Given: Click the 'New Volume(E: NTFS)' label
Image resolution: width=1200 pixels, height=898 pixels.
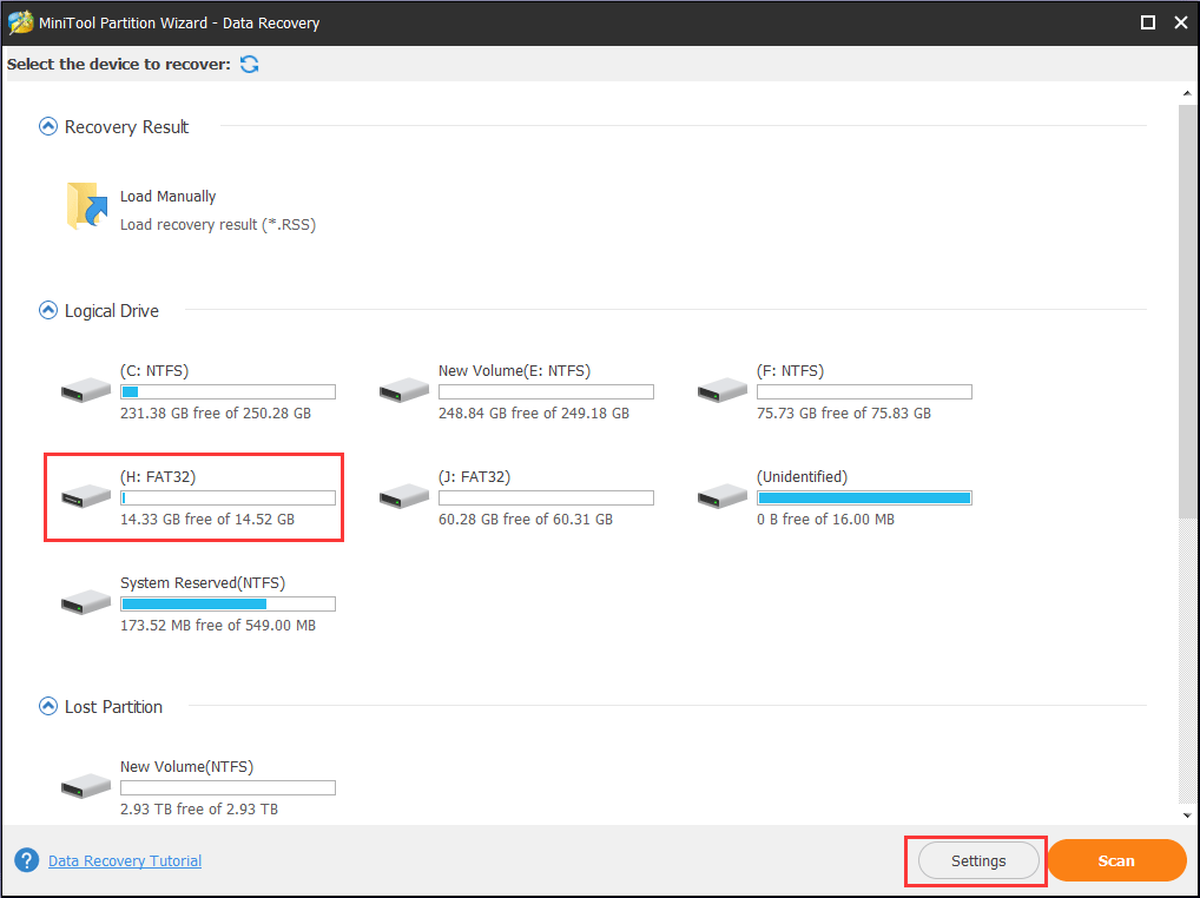Looking at the screenshot, I should (514, 371).
